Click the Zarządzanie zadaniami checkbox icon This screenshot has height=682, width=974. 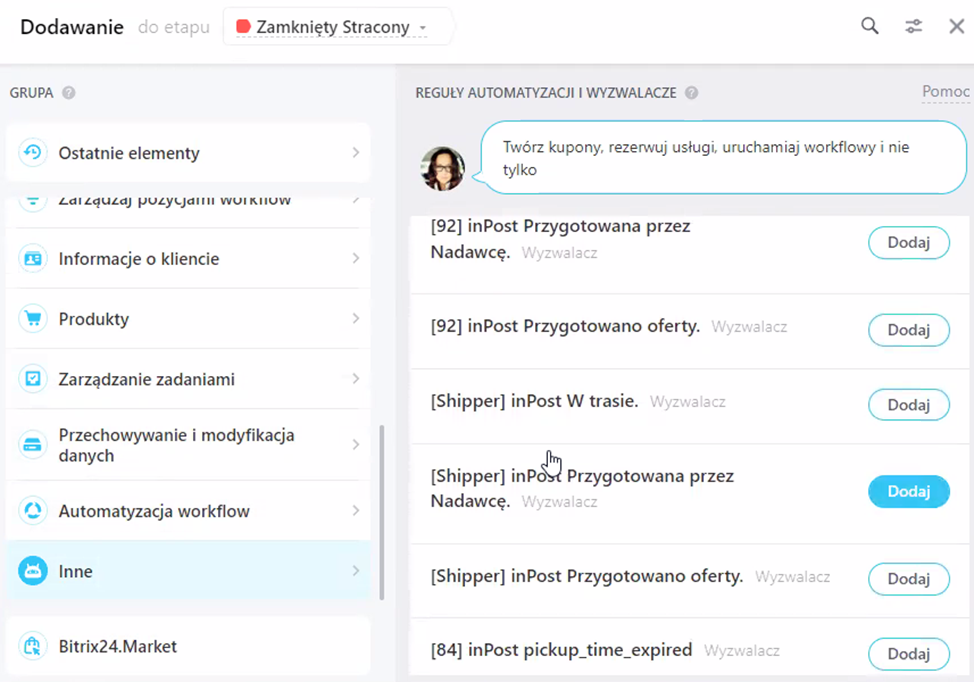point(33,379)
